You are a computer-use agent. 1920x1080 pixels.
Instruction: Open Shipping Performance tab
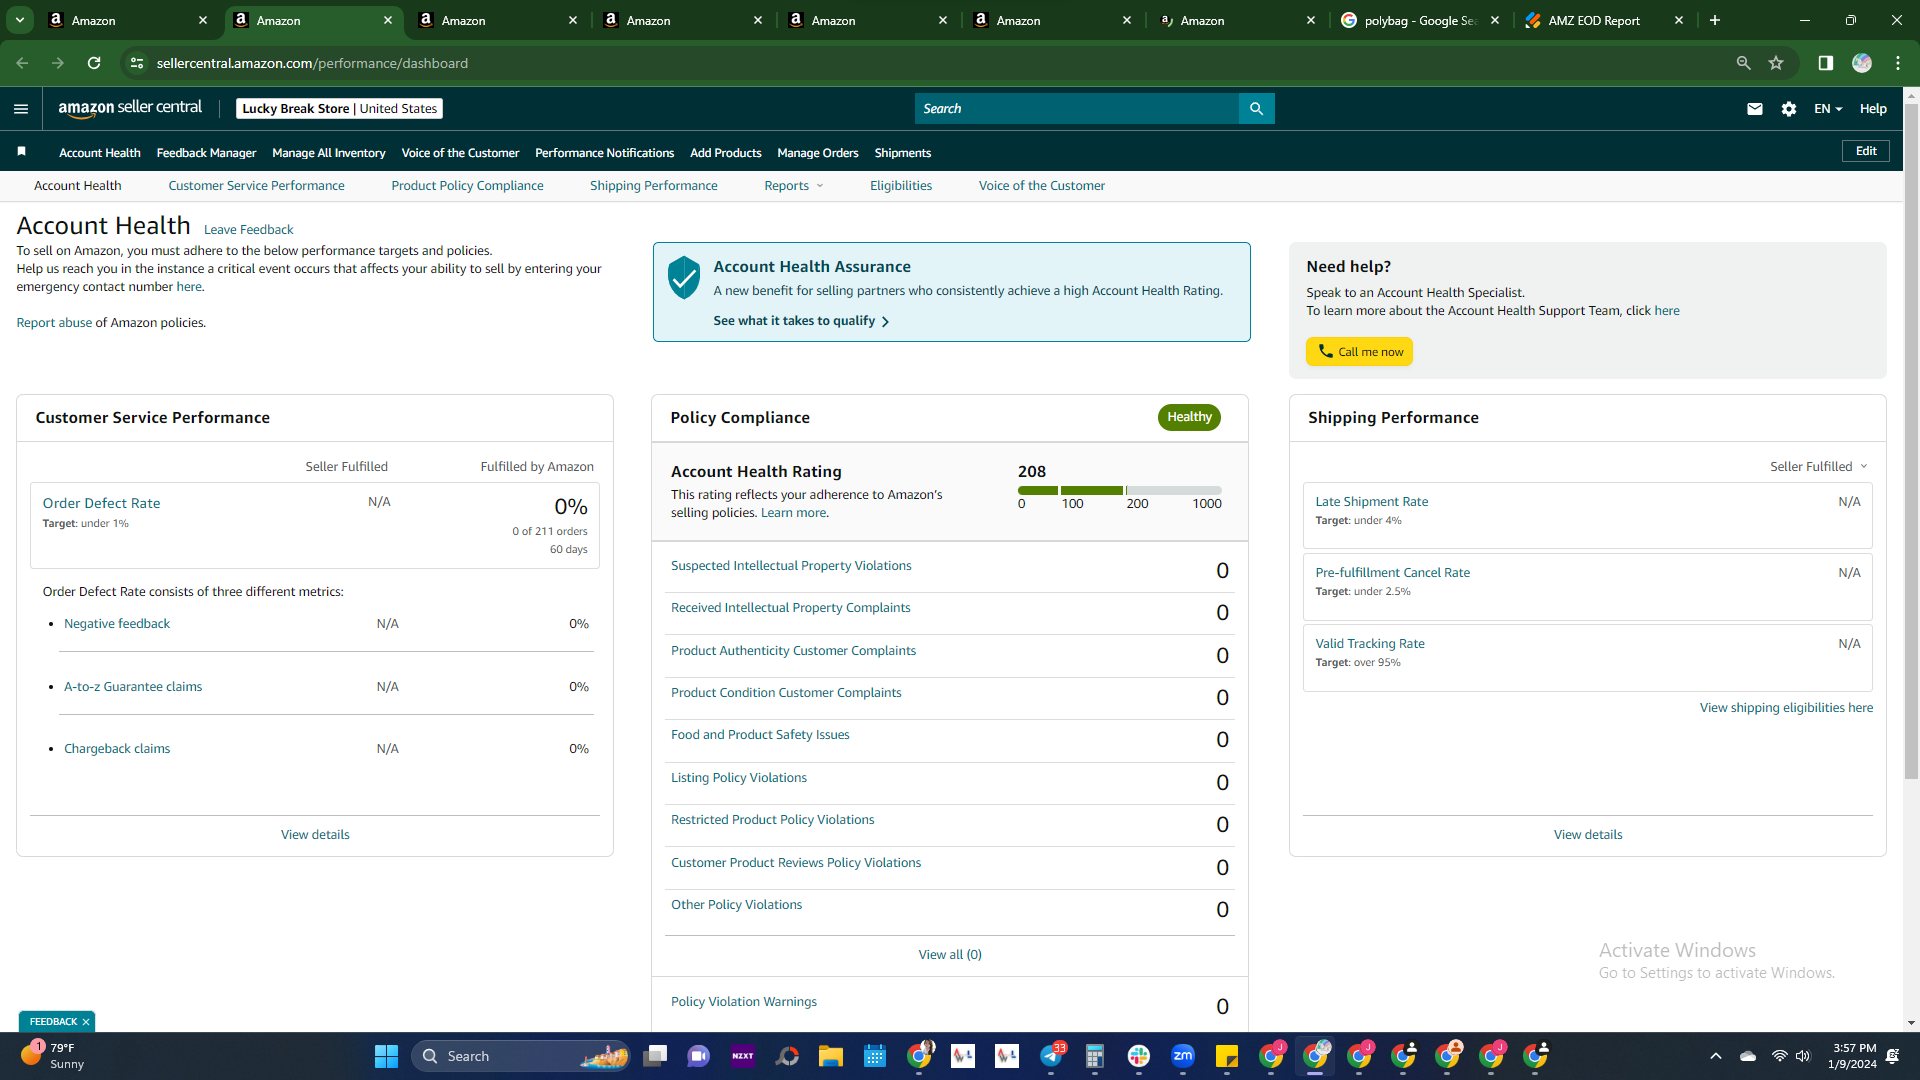tap(653, 186)
